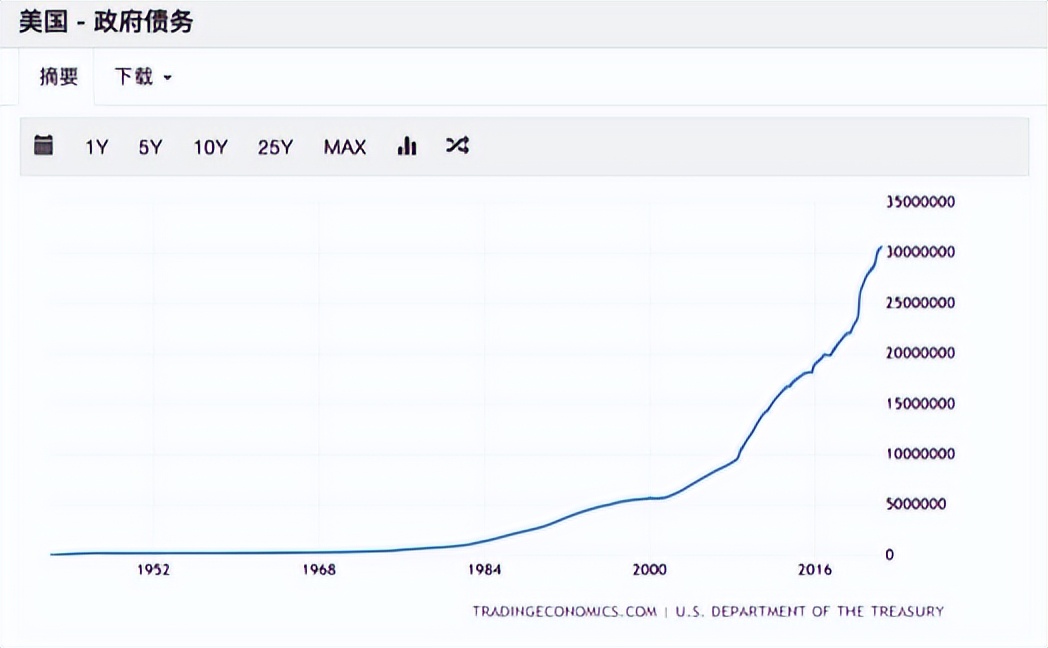
Task: Switch to the 摘要 tab
Action: click(x=58, y=77)
